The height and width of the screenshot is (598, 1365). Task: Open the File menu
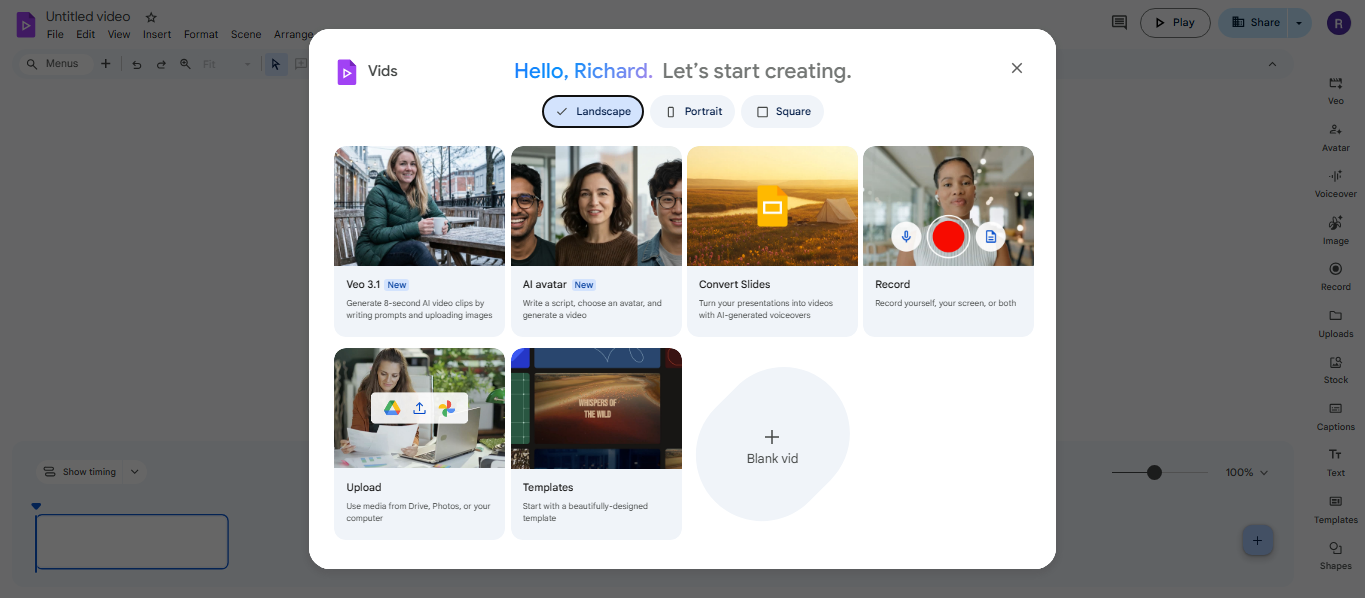tap(55, 35)
